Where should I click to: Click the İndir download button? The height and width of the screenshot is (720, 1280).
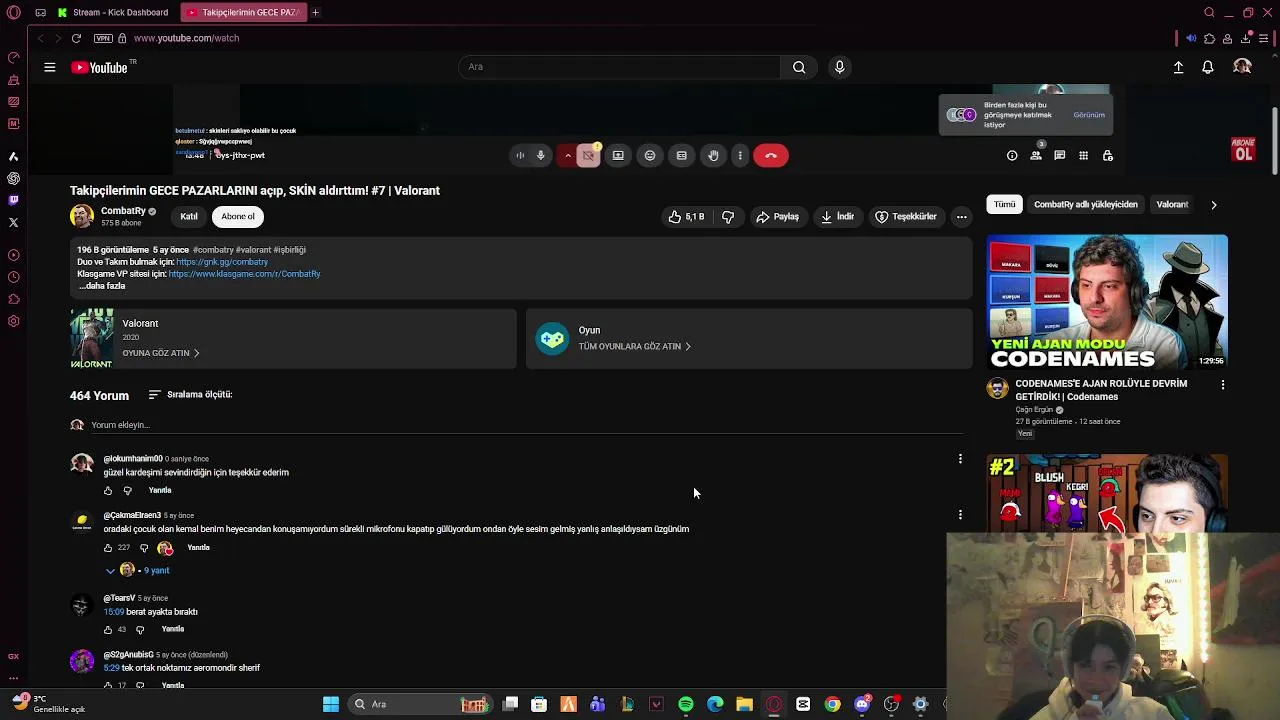click(837, 216)
